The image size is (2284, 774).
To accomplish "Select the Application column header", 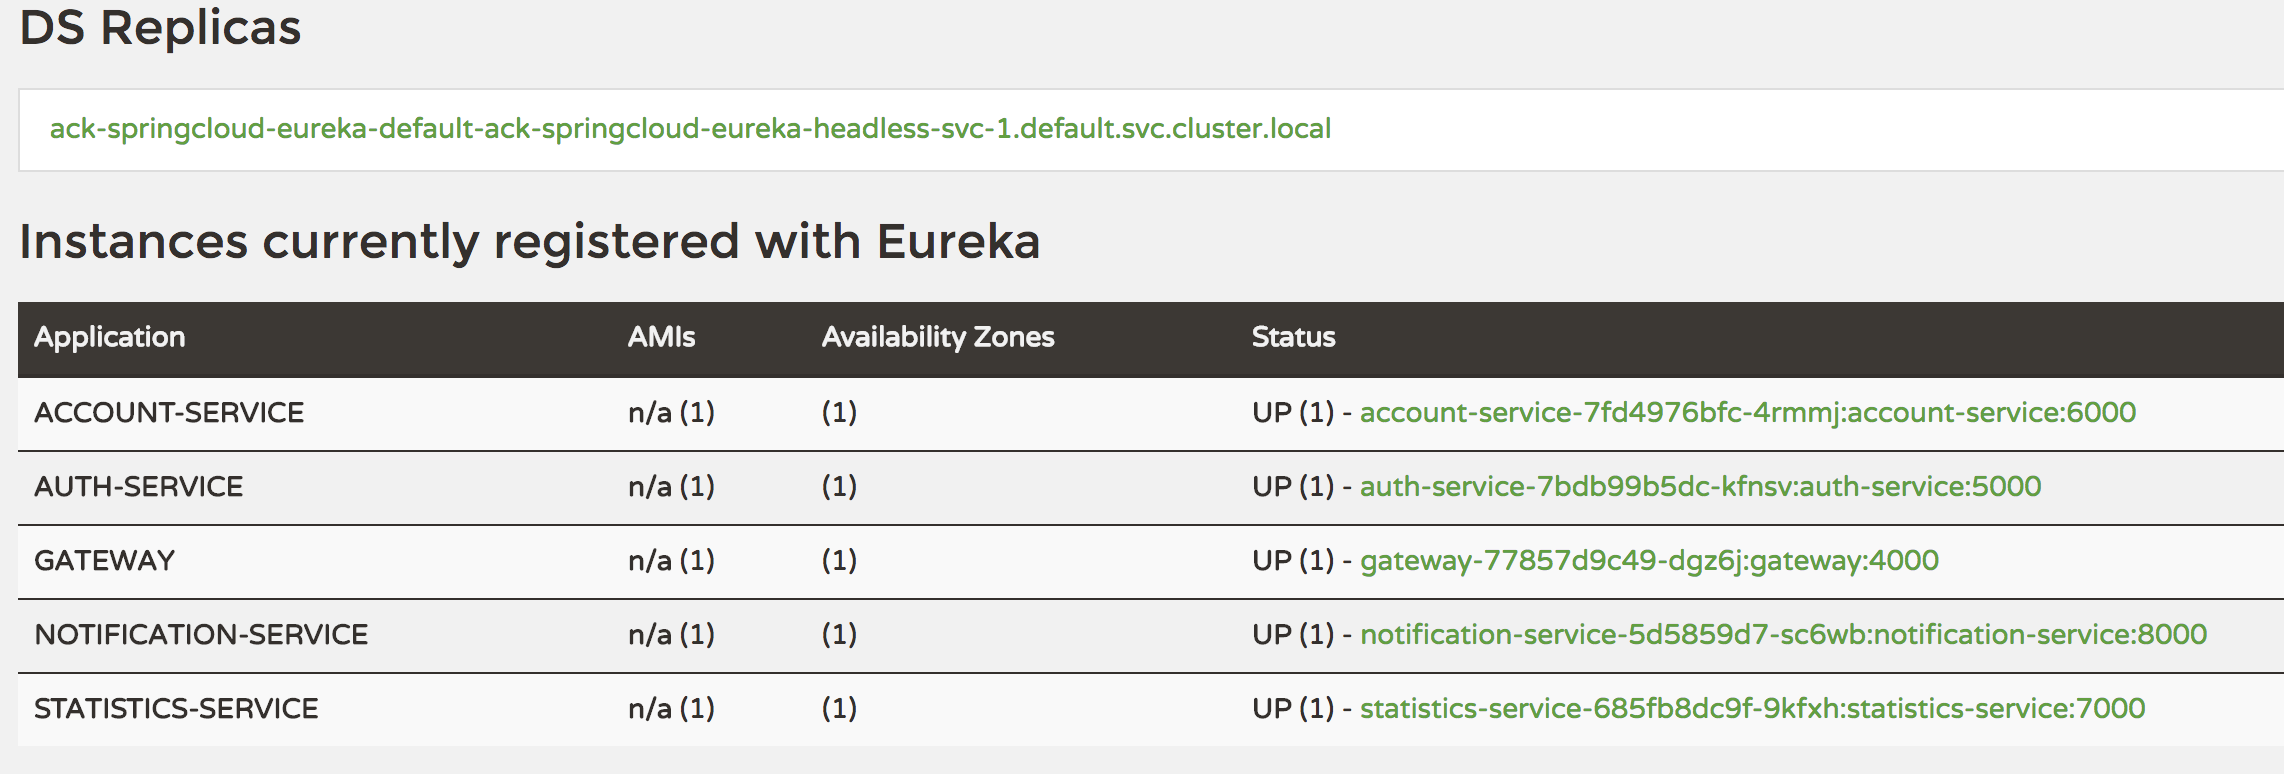I will [110, 338].
